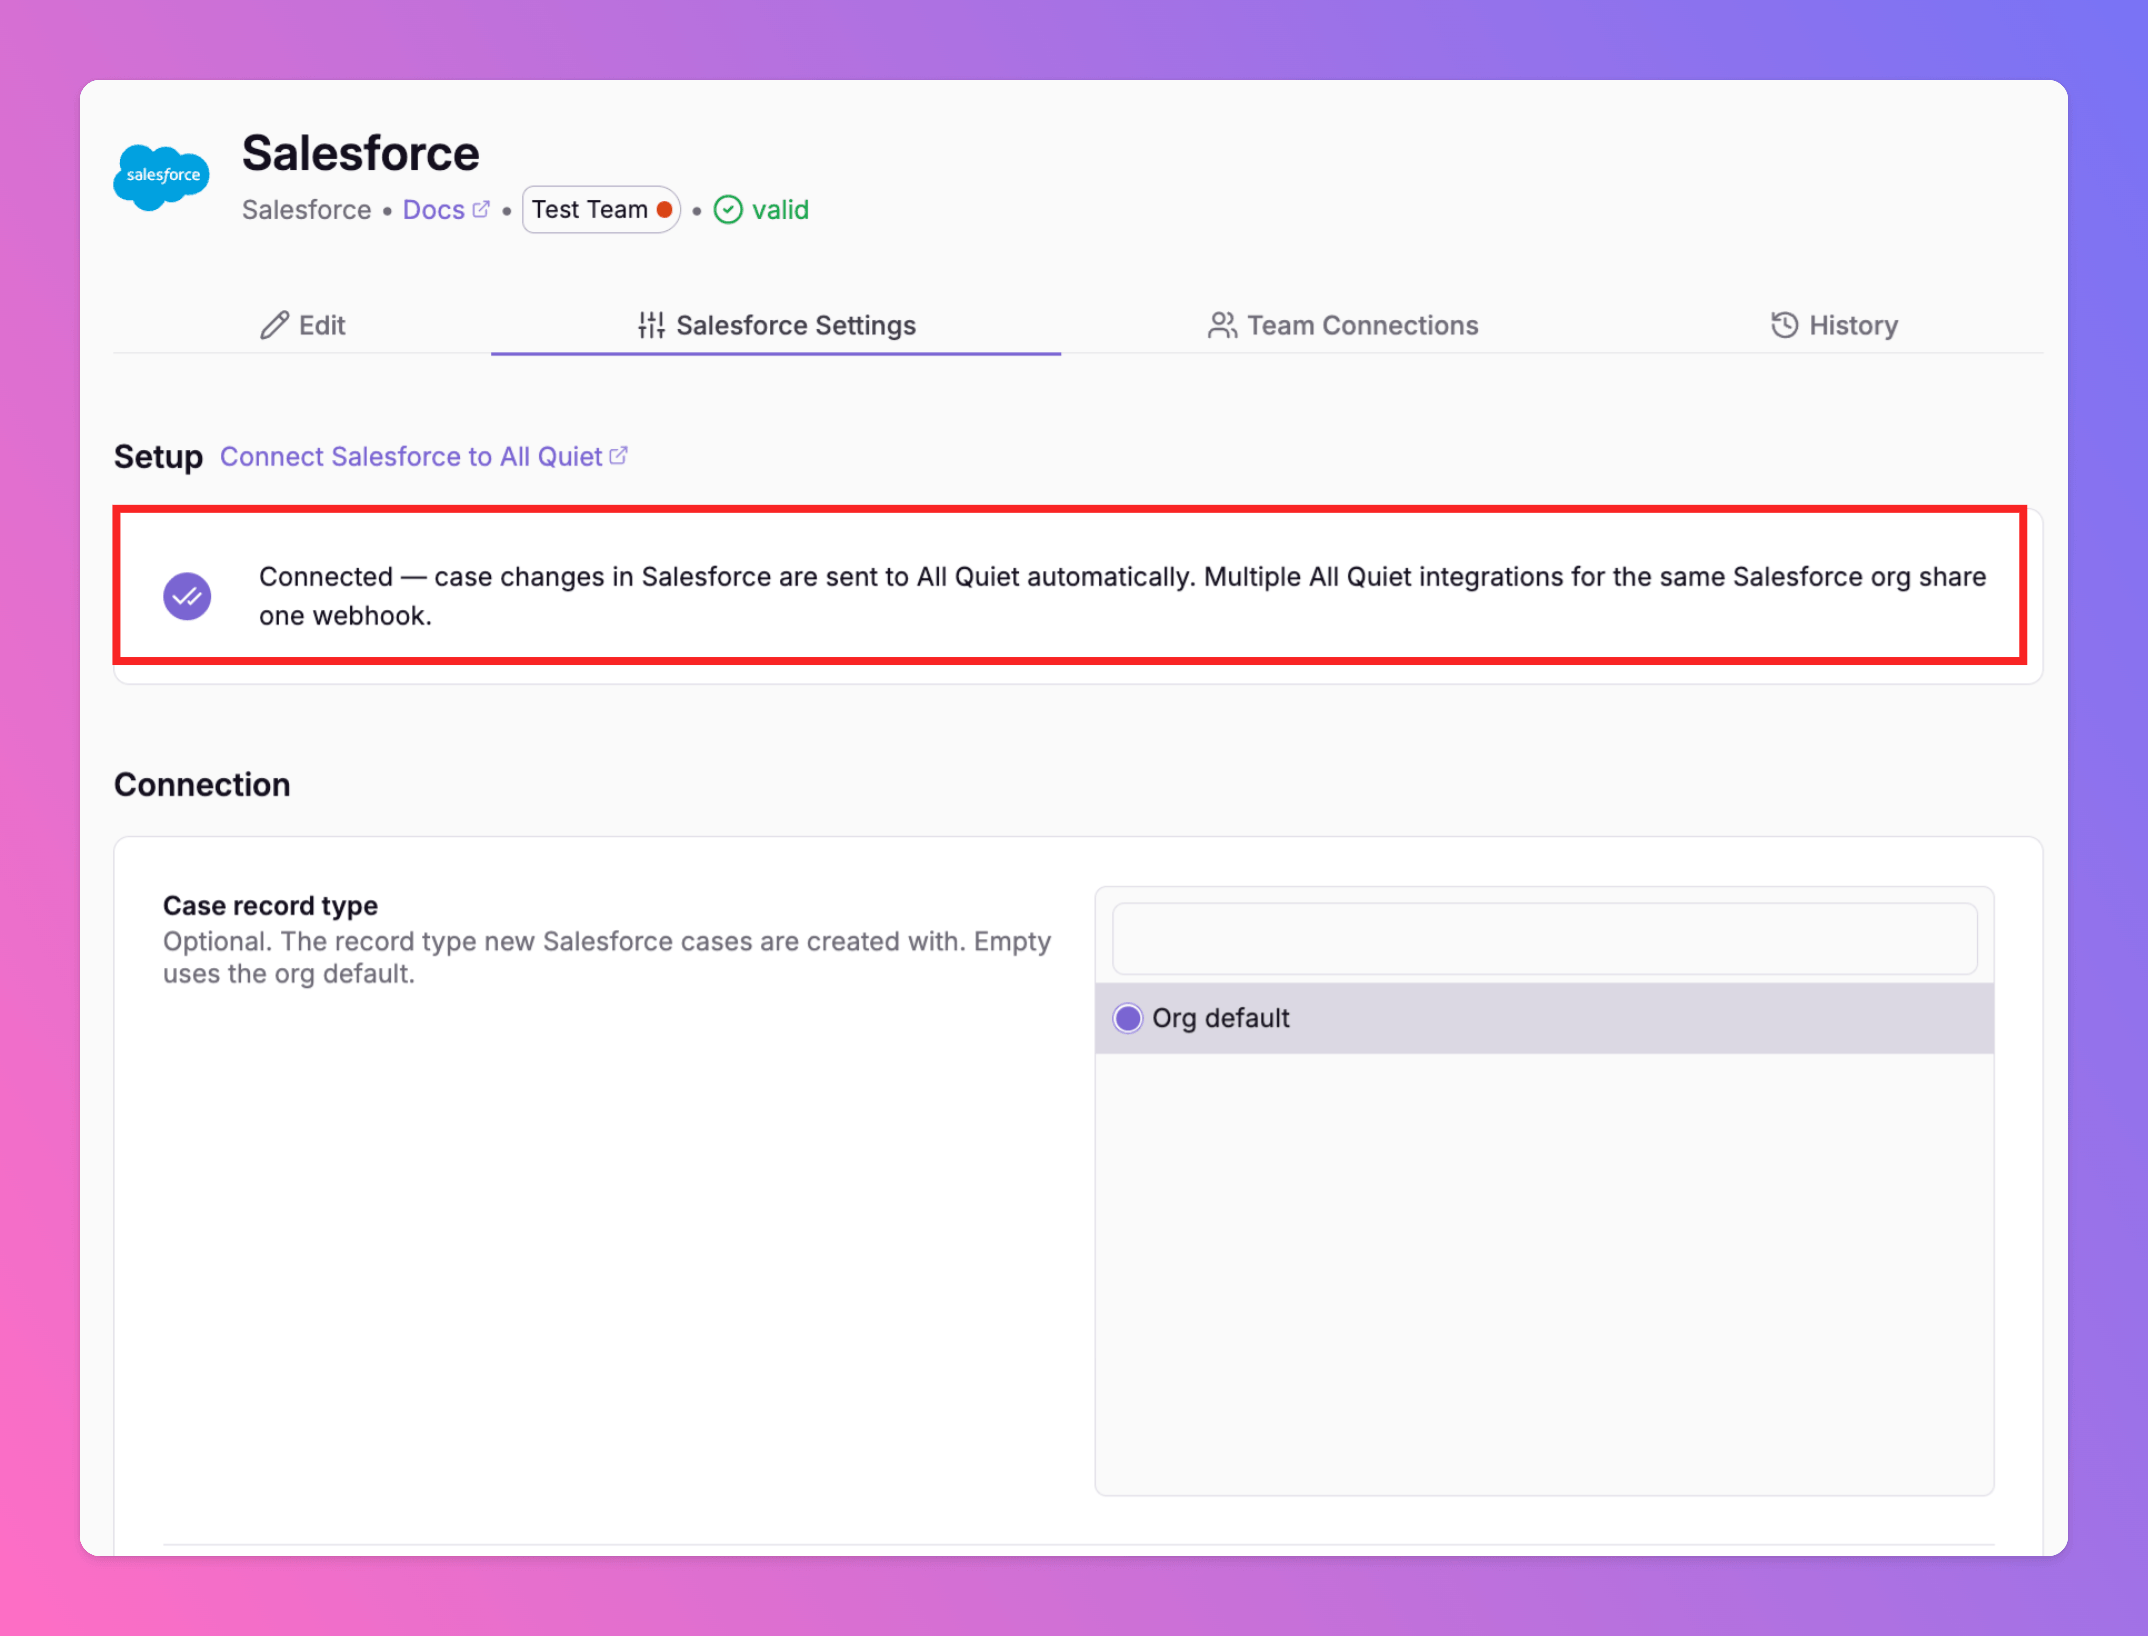2148x1636 pixels.
Task: Select the Org default option
Action: [1545, 1018]
